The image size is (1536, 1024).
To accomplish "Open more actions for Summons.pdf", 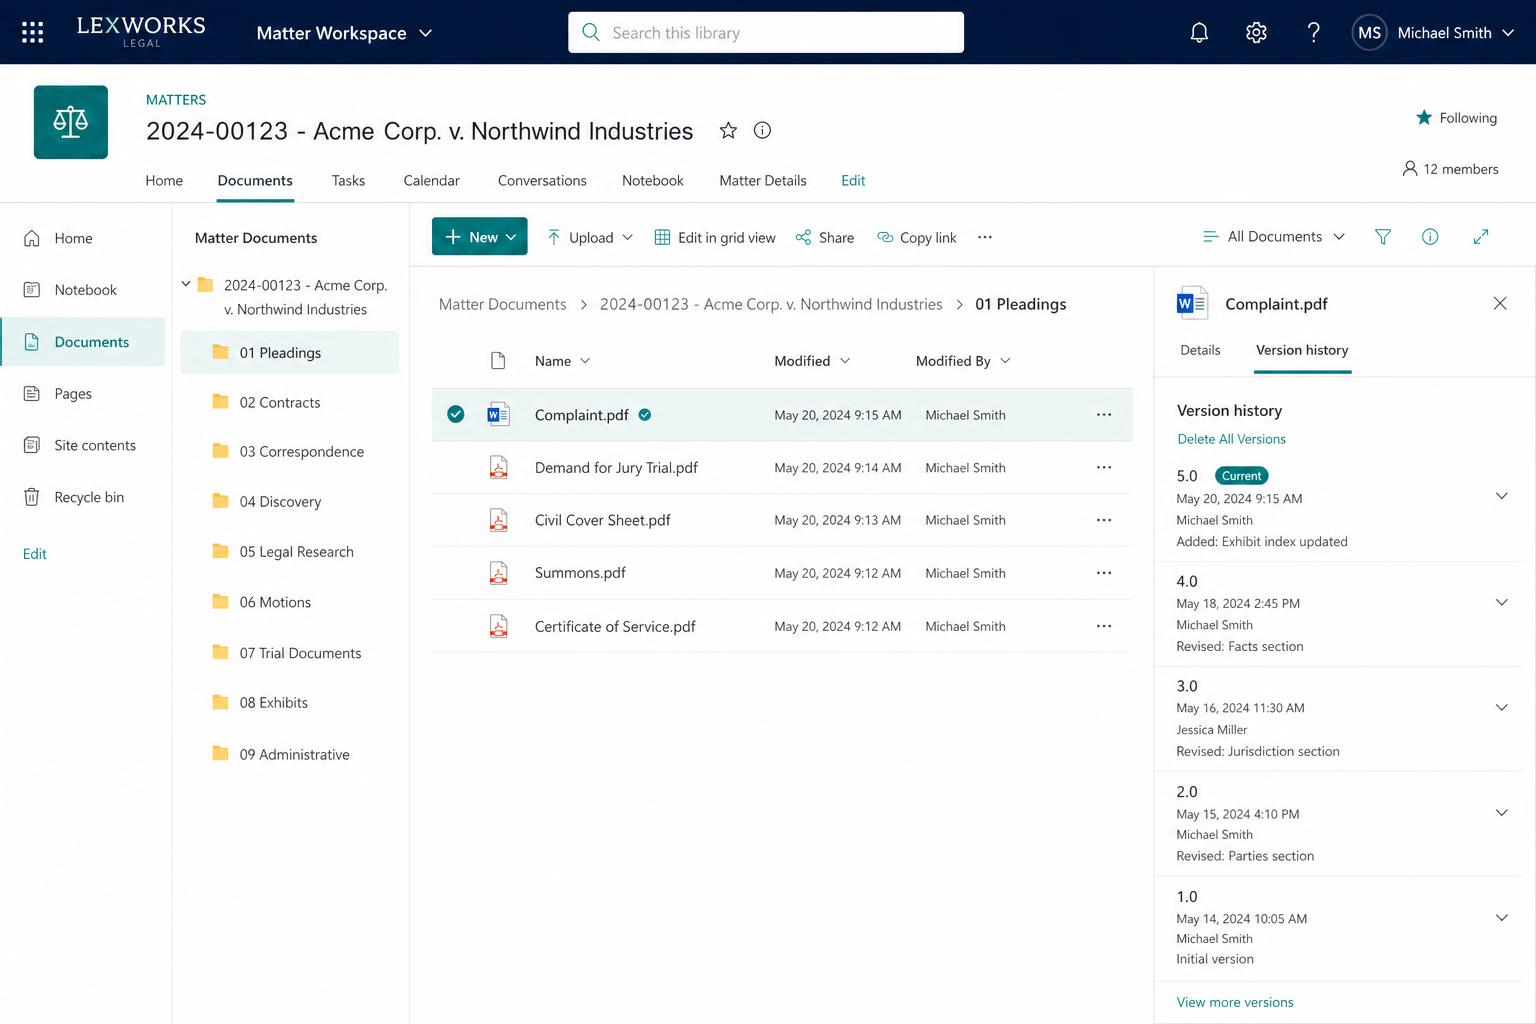I will click(1104, 573).
